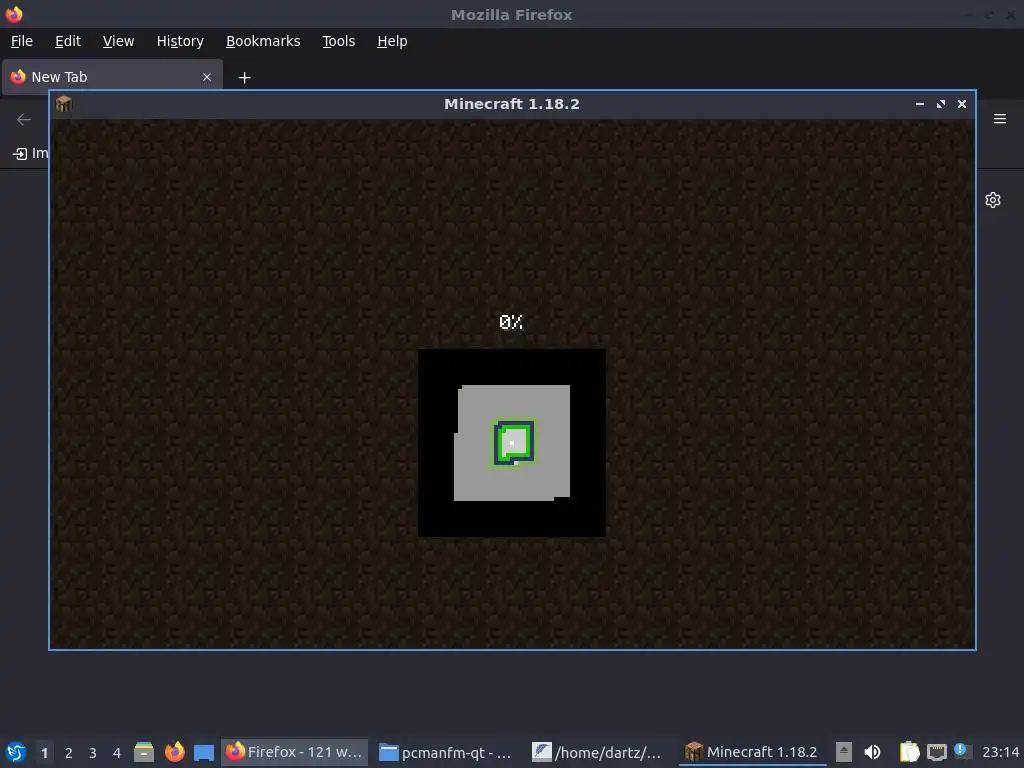
Task: Open the Firefox File menu
Action: point(22,41)
